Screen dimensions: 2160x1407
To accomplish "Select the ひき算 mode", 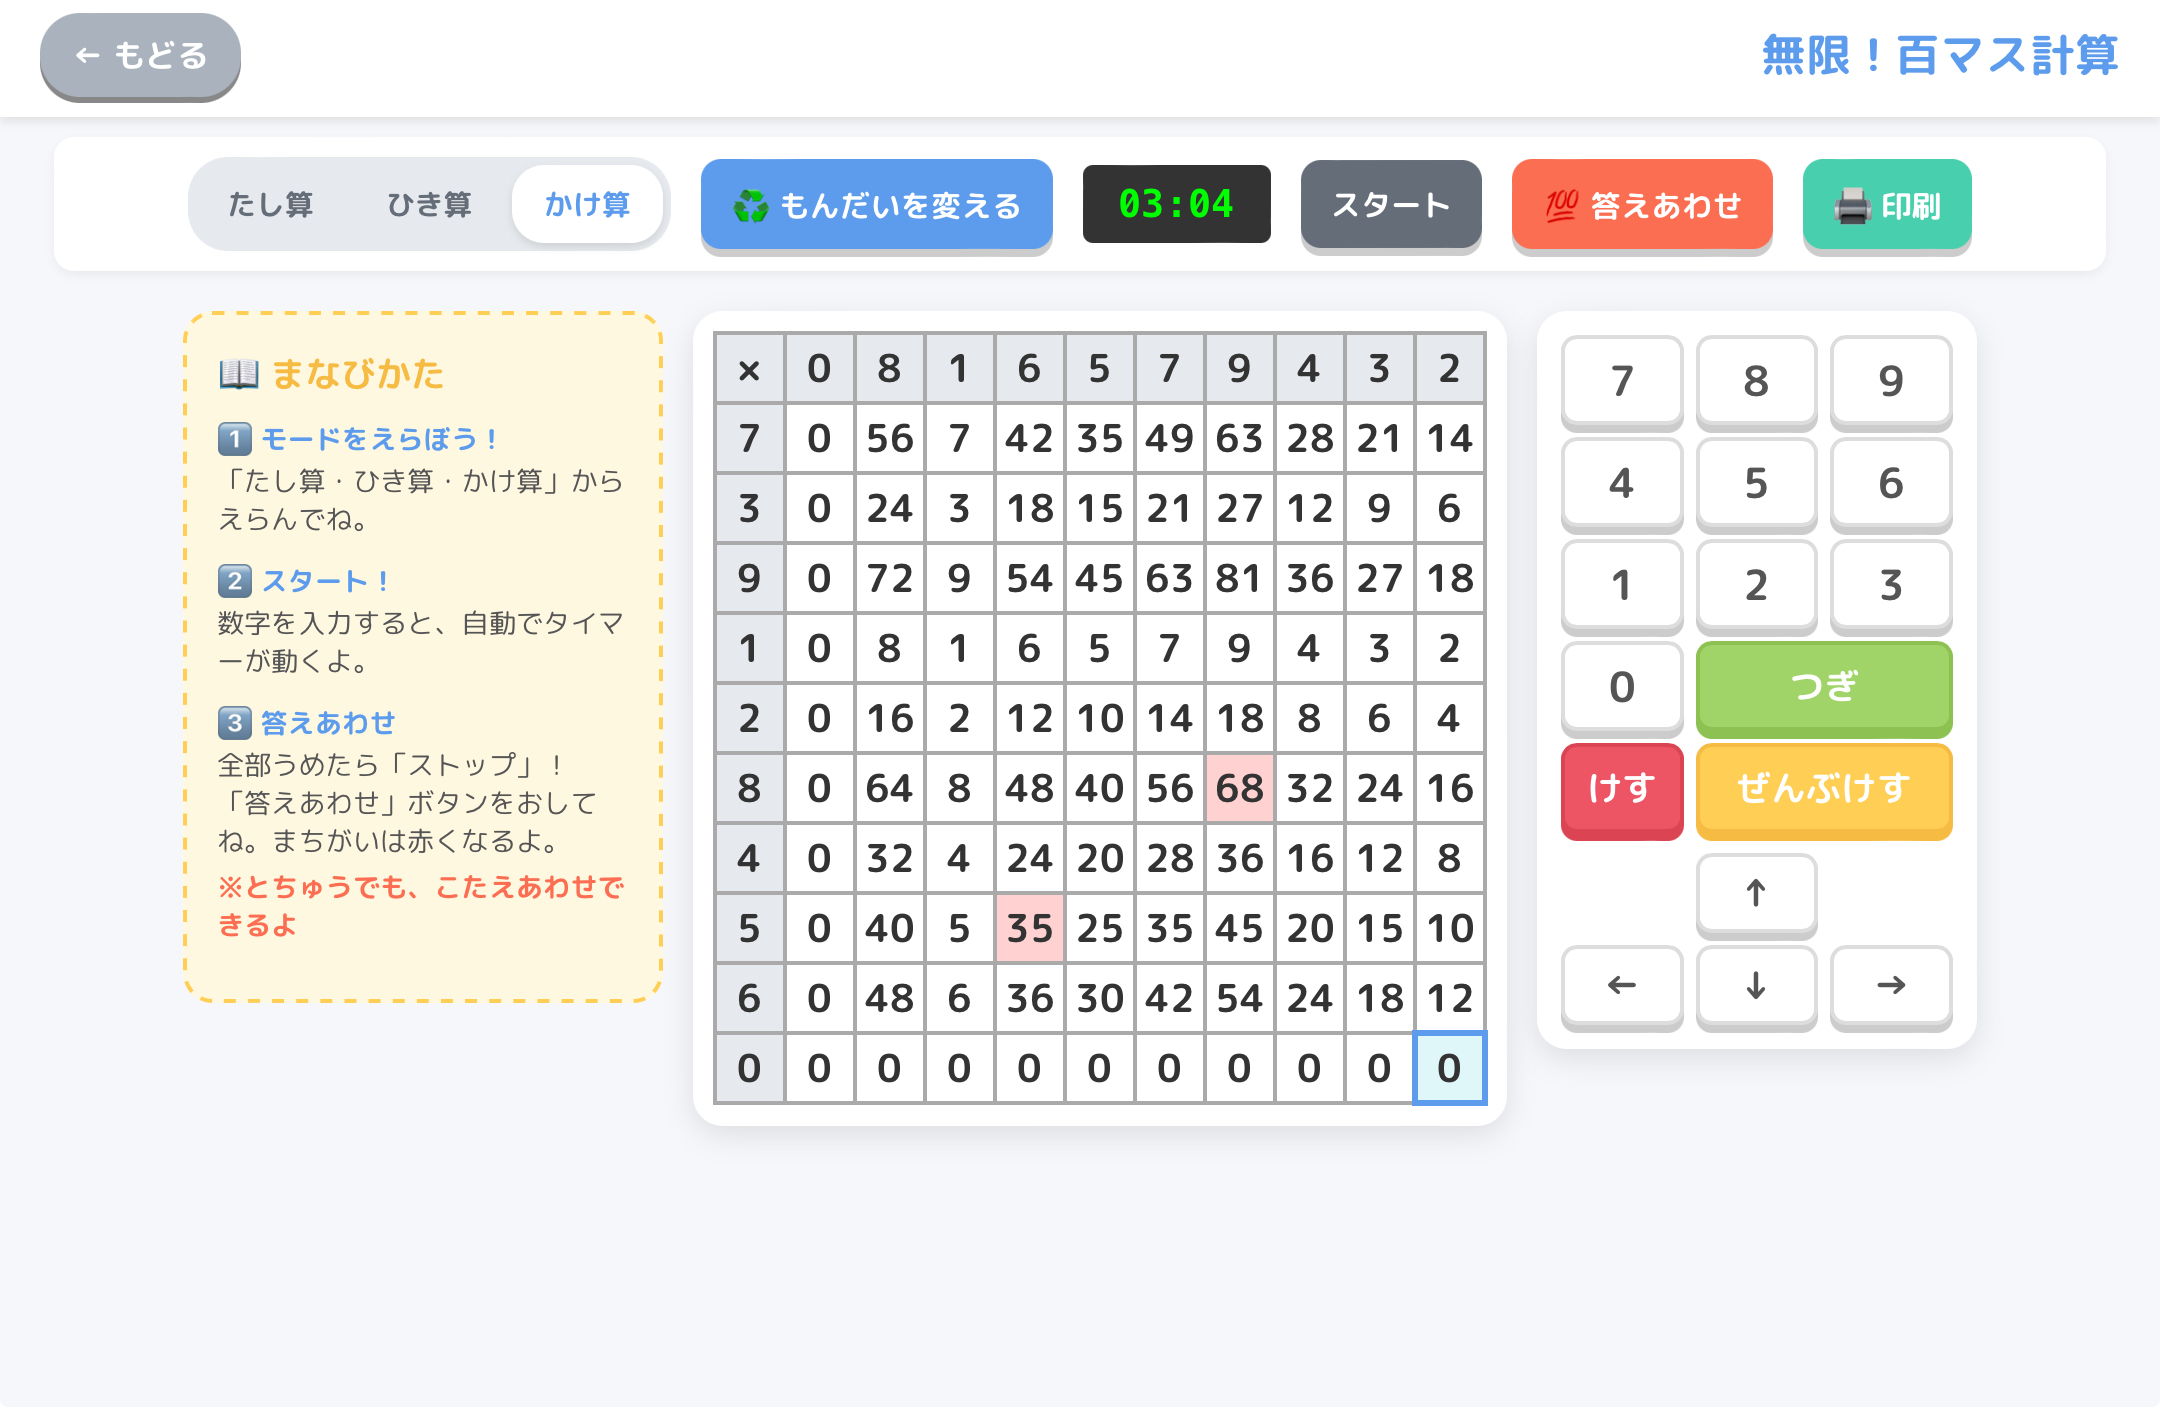I will coord(429,205).
